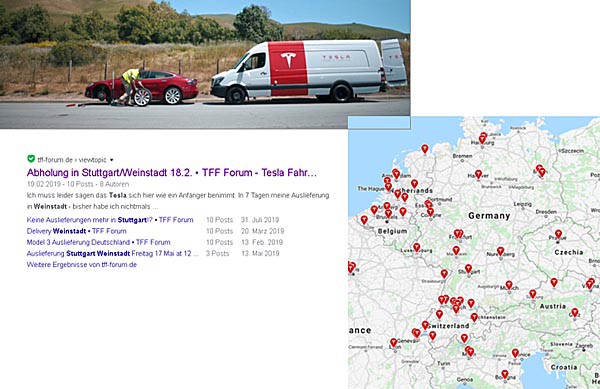Click Weitere Ergebnisse von tff-forum.de
The height and width of the screenshot is (389, 600).
(82, 265)
